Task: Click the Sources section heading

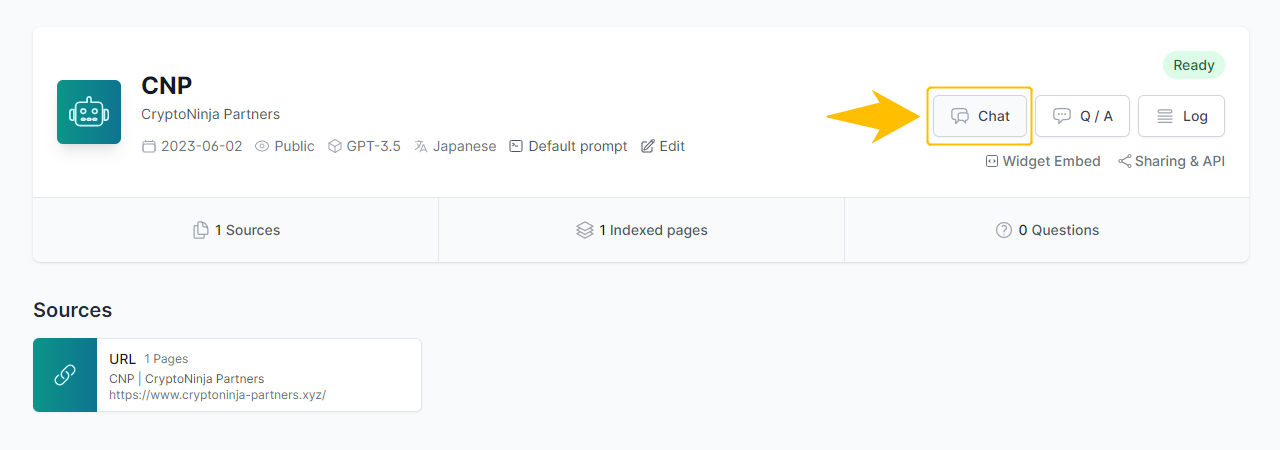Action: 73,310
